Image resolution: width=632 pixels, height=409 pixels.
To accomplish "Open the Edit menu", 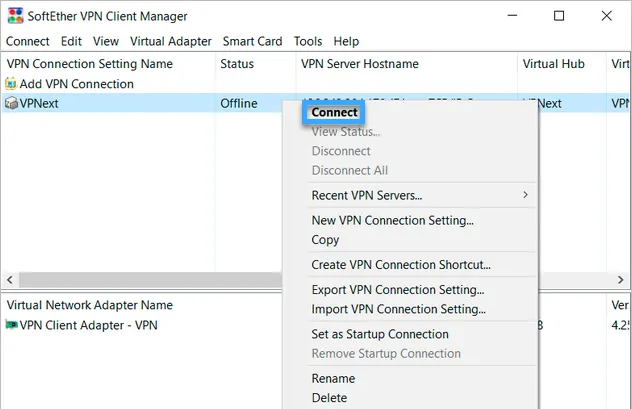I will 71,41.
